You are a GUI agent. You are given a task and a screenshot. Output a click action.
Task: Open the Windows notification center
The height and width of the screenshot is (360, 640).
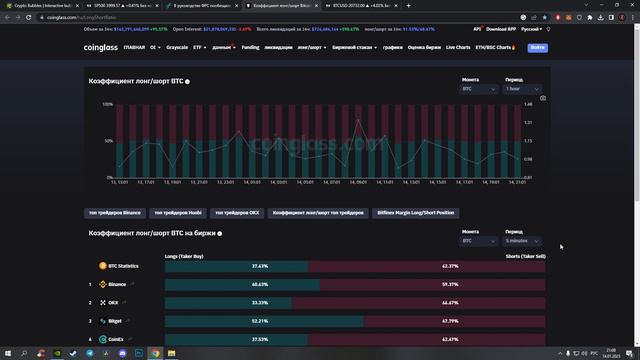[629, 353]
